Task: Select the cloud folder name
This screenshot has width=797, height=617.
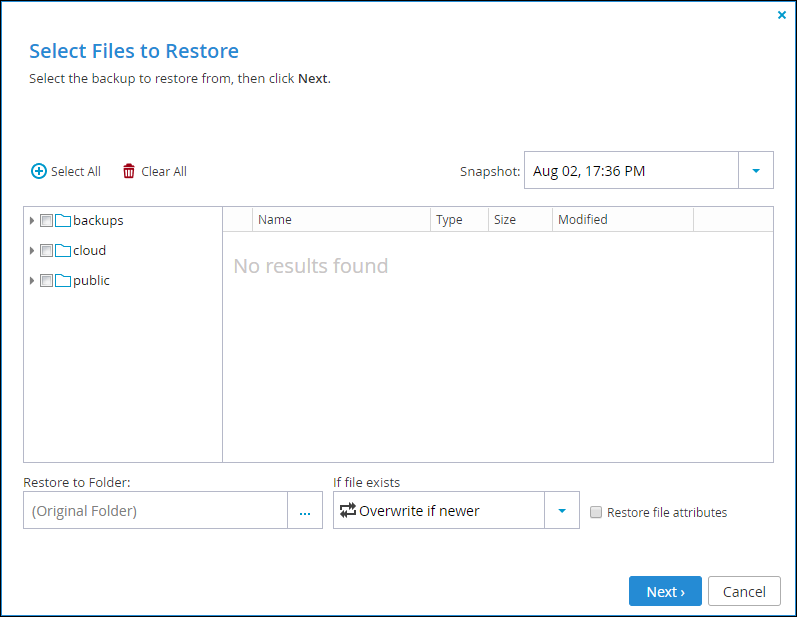Action: (89, 251)
